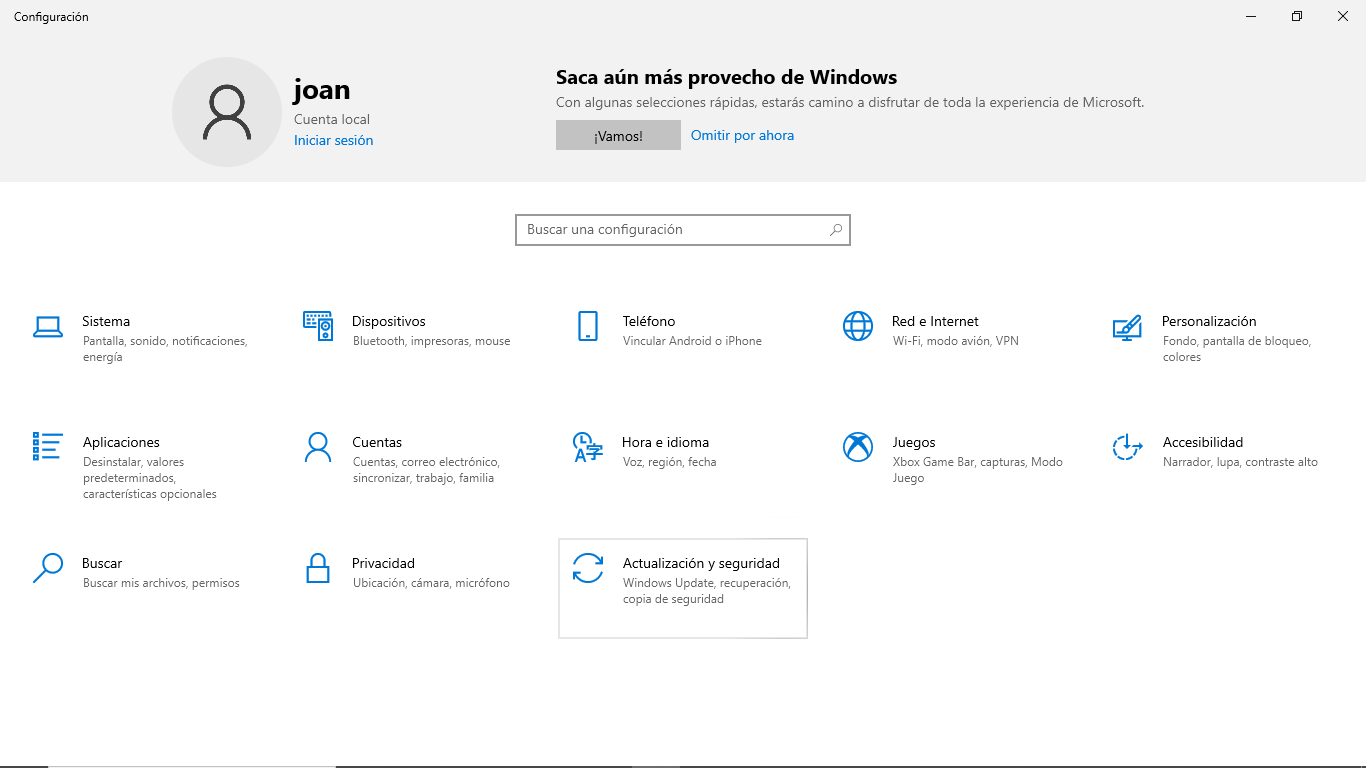Screen dimensions: 1366x768
Task: Click the Personalización paintbrush icon
Action: [1127, 327]
